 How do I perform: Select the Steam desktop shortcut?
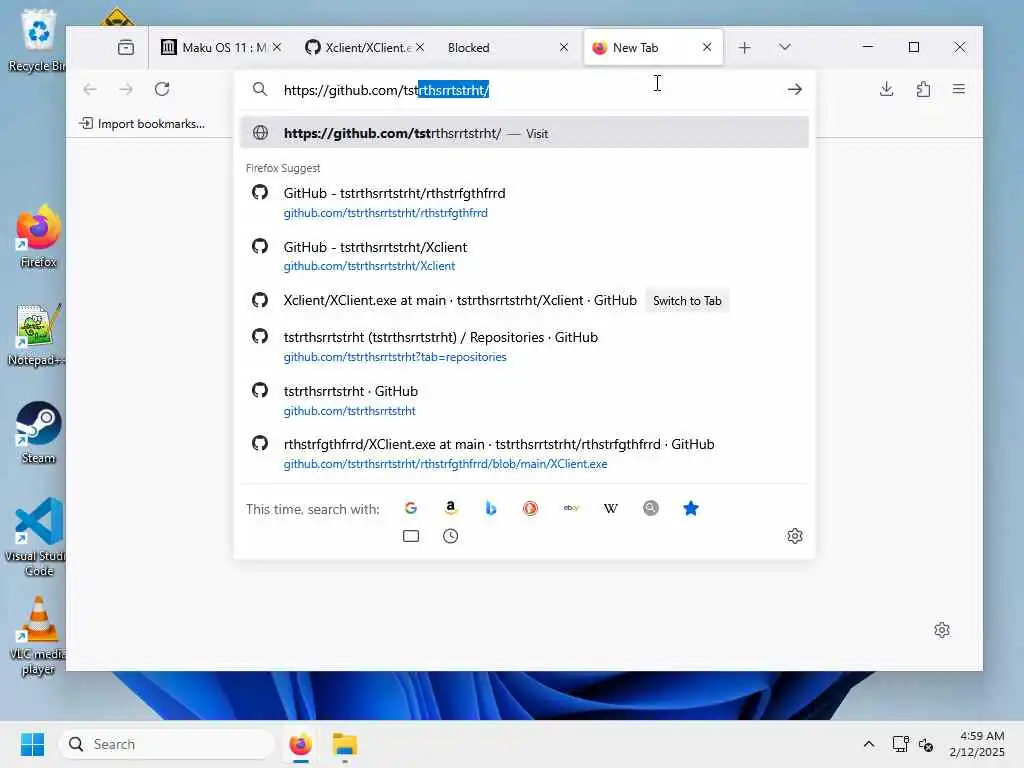[x=38, y=432]
